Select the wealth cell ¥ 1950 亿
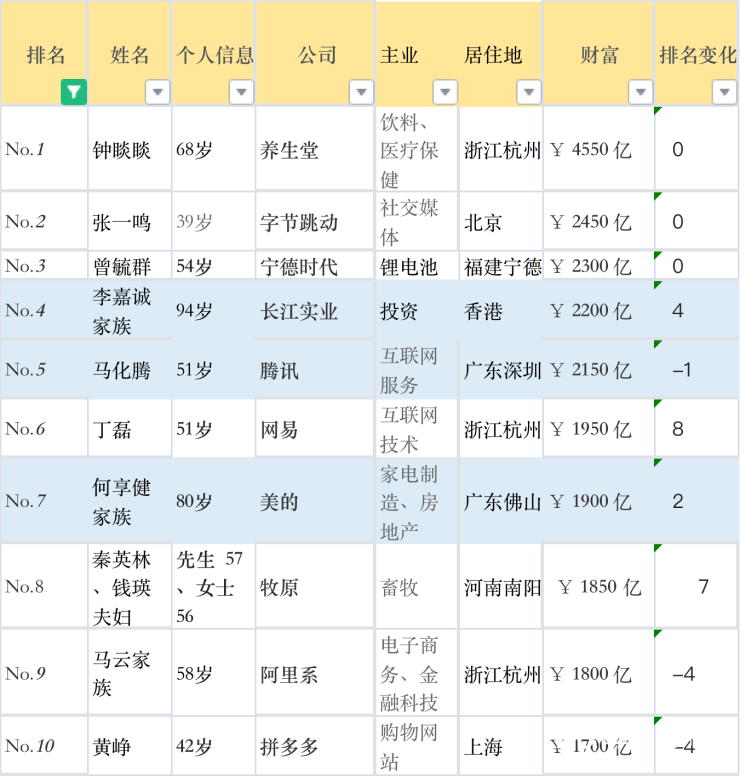 599,429
